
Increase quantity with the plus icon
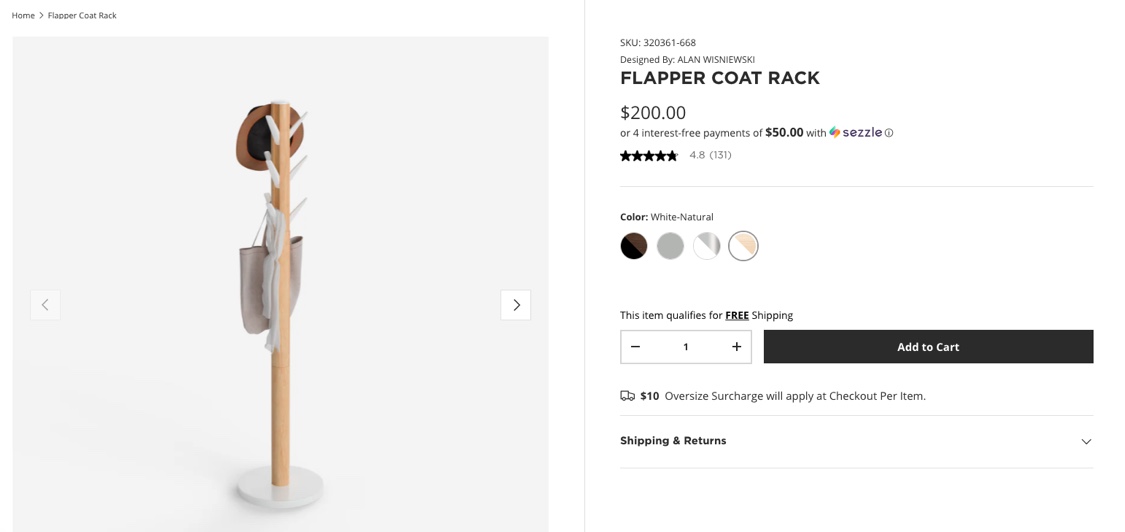tap(736, 347)
